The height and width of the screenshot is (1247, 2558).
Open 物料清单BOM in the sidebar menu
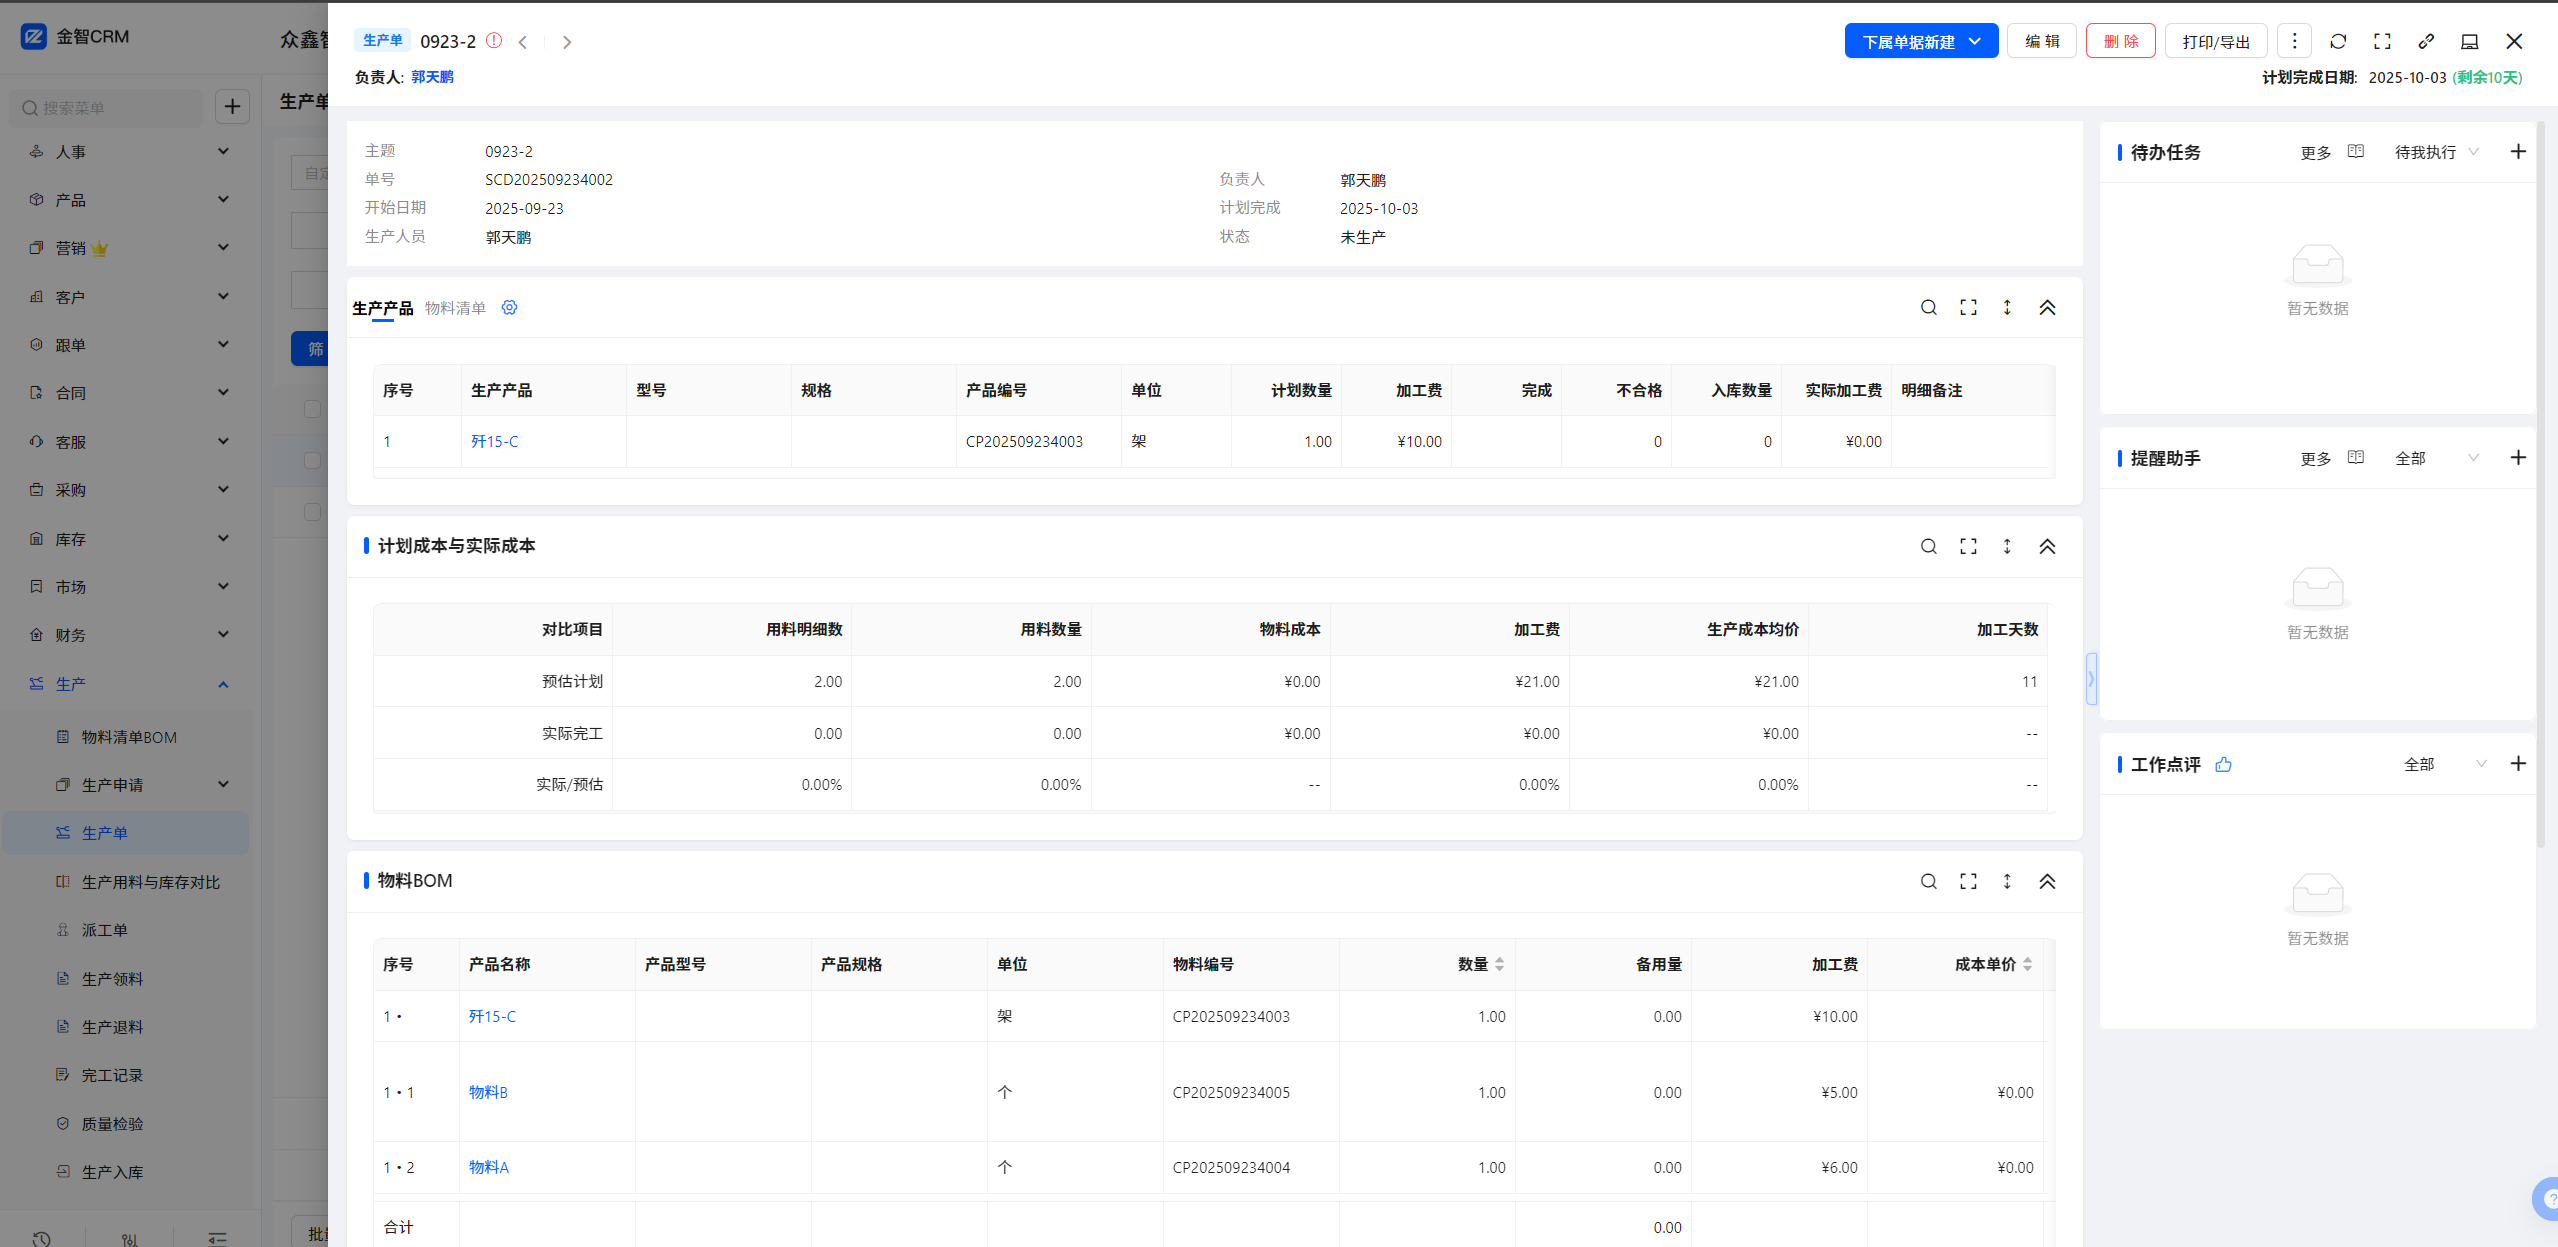(129, 737)
